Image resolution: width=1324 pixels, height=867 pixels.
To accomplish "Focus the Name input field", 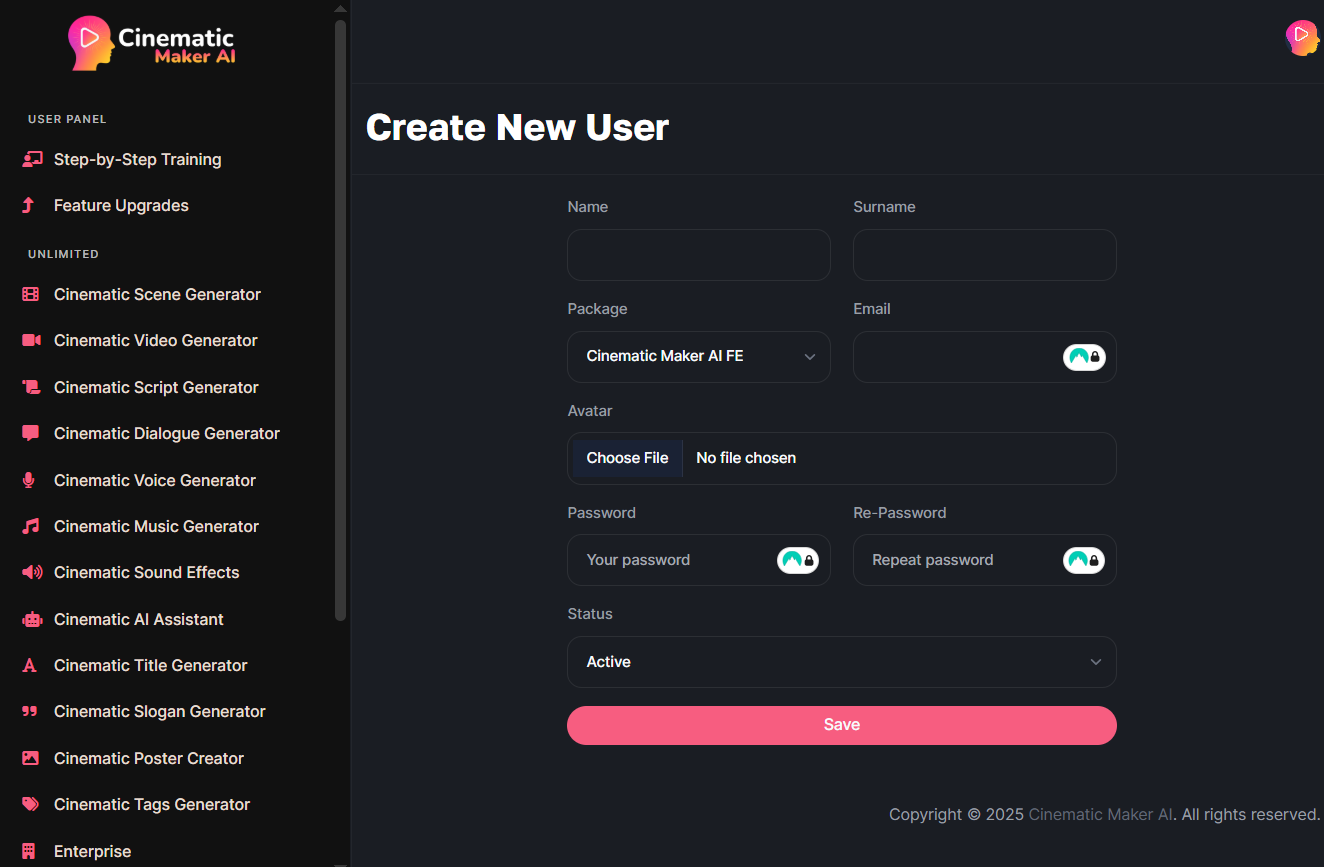I will point(698,255).
